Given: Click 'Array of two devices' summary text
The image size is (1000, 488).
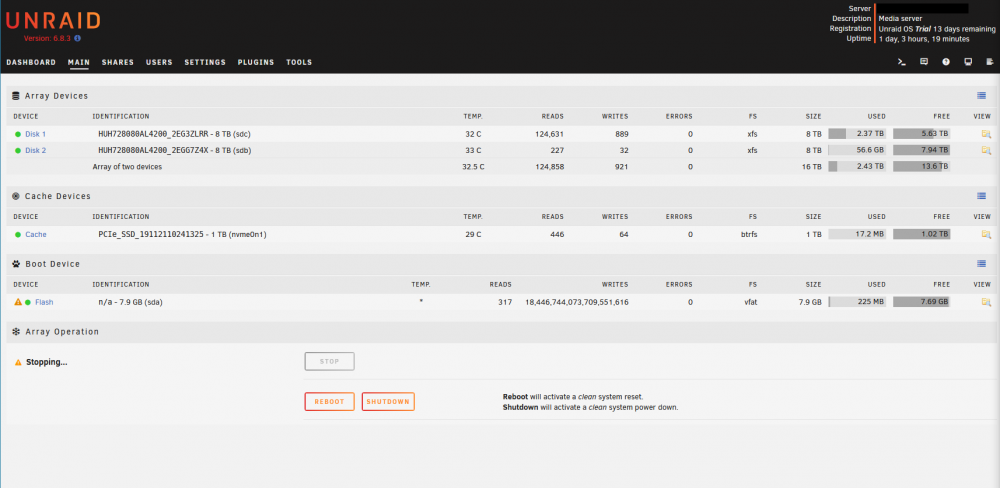Looking at the screenshot, I should [127, 167].
